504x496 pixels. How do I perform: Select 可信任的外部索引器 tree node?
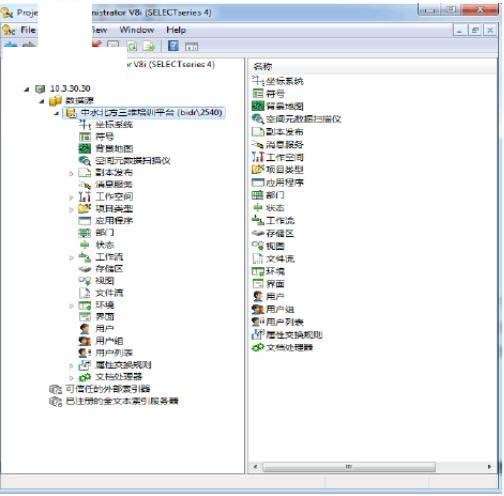[108, 389]
